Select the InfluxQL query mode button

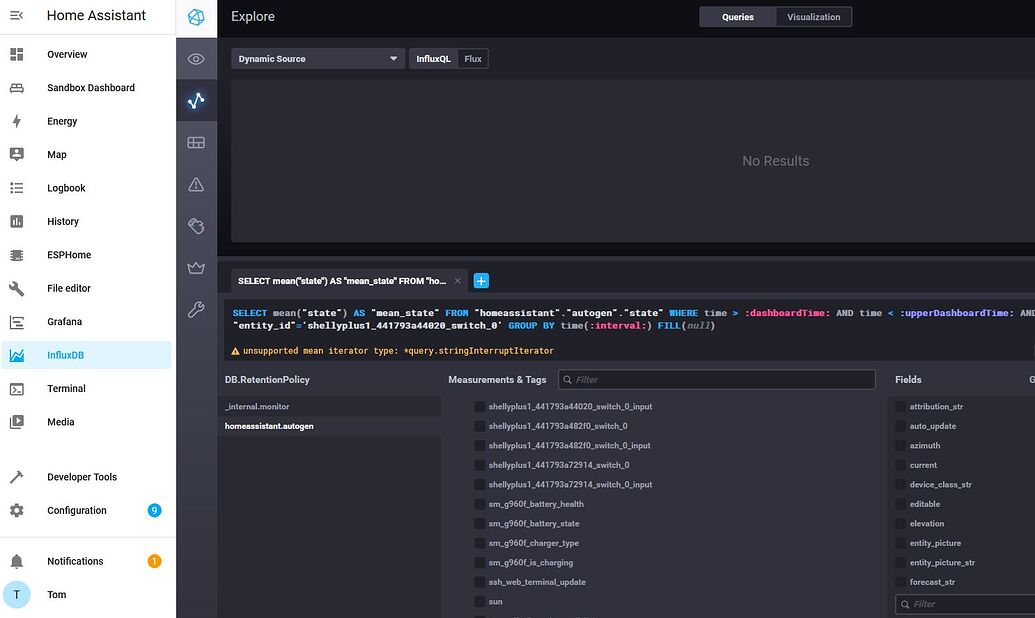pyautogui.click(x=432, y=58)
